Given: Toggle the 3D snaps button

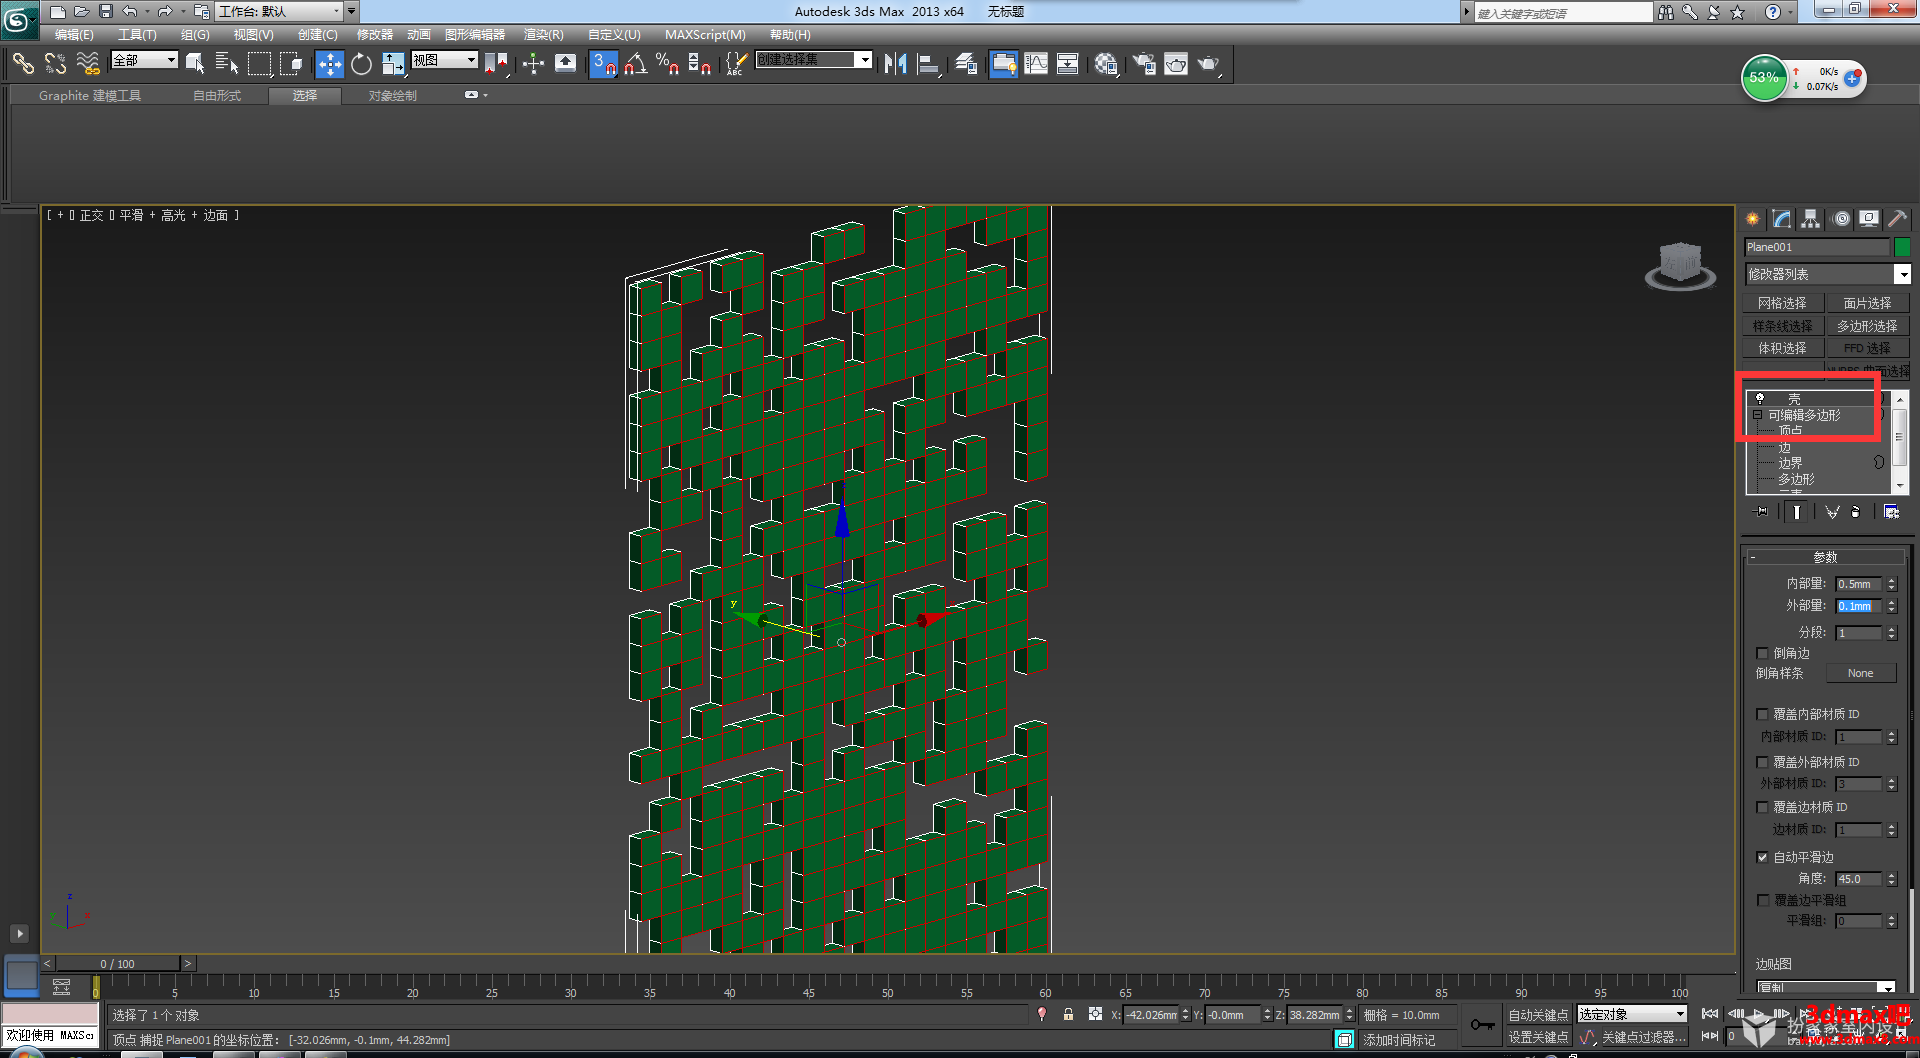Looking at the screenshot, I should [603, 64].
